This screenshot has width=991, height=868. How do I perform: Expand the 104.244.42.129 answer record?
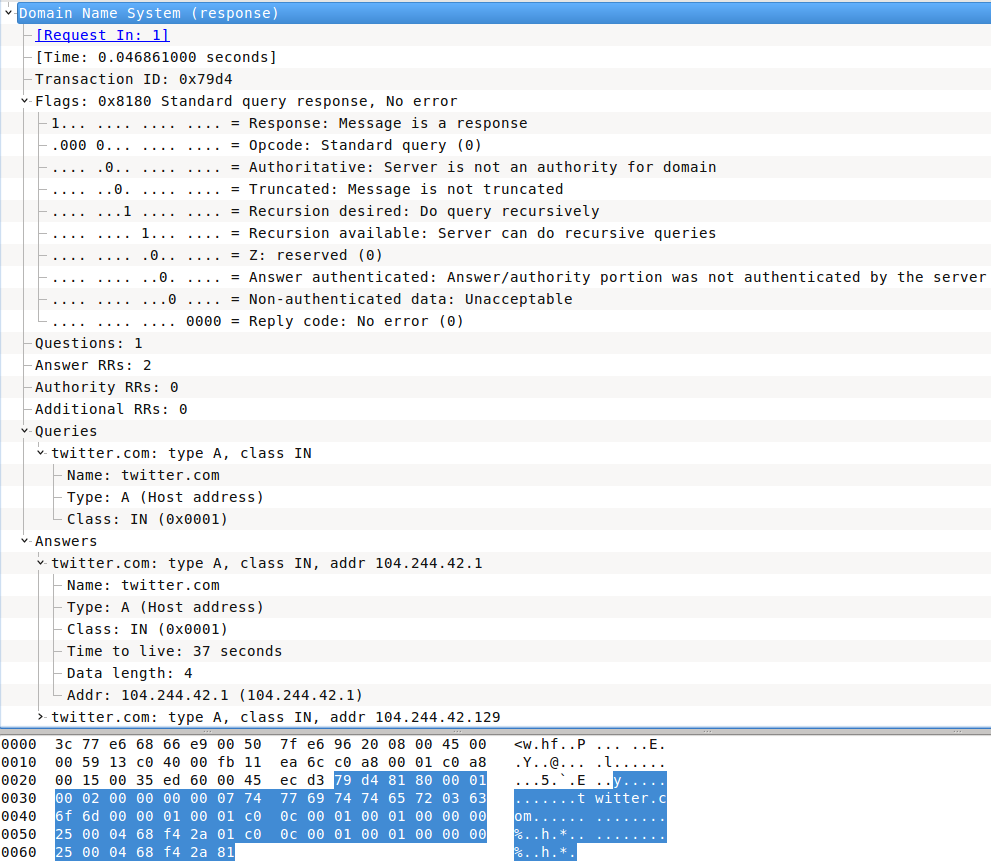(x=40, y=717)
